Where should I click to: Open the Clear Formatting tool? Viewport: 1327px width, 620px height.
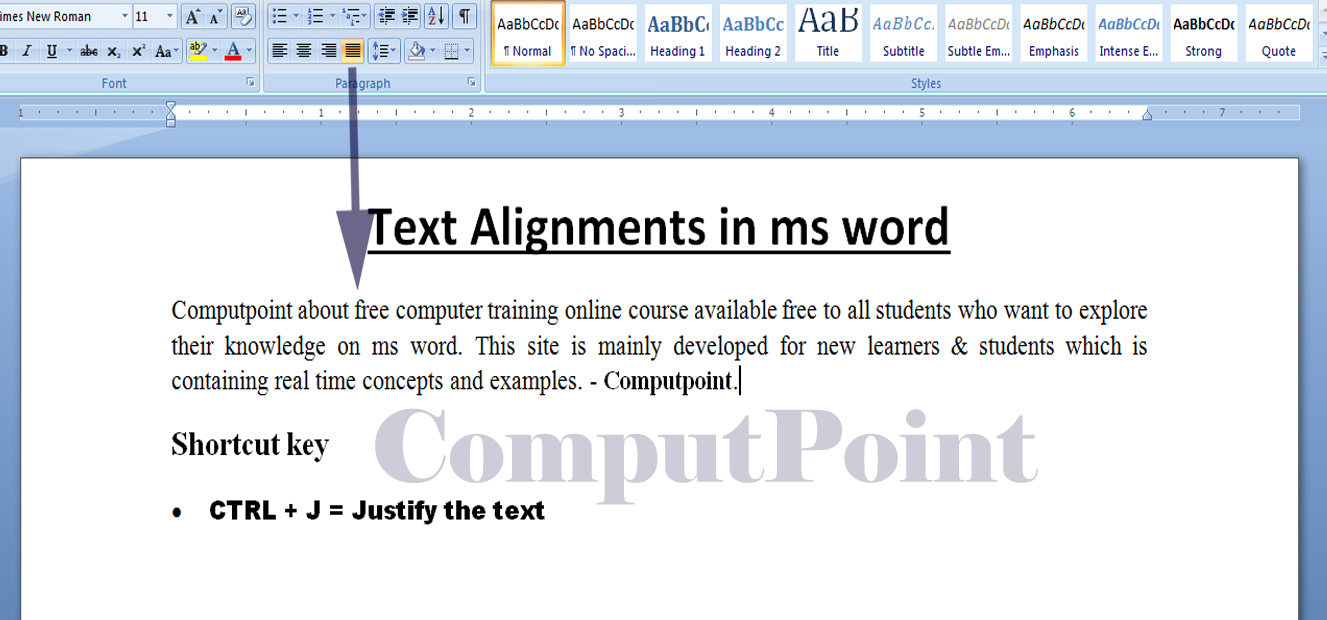pos(241,15)
